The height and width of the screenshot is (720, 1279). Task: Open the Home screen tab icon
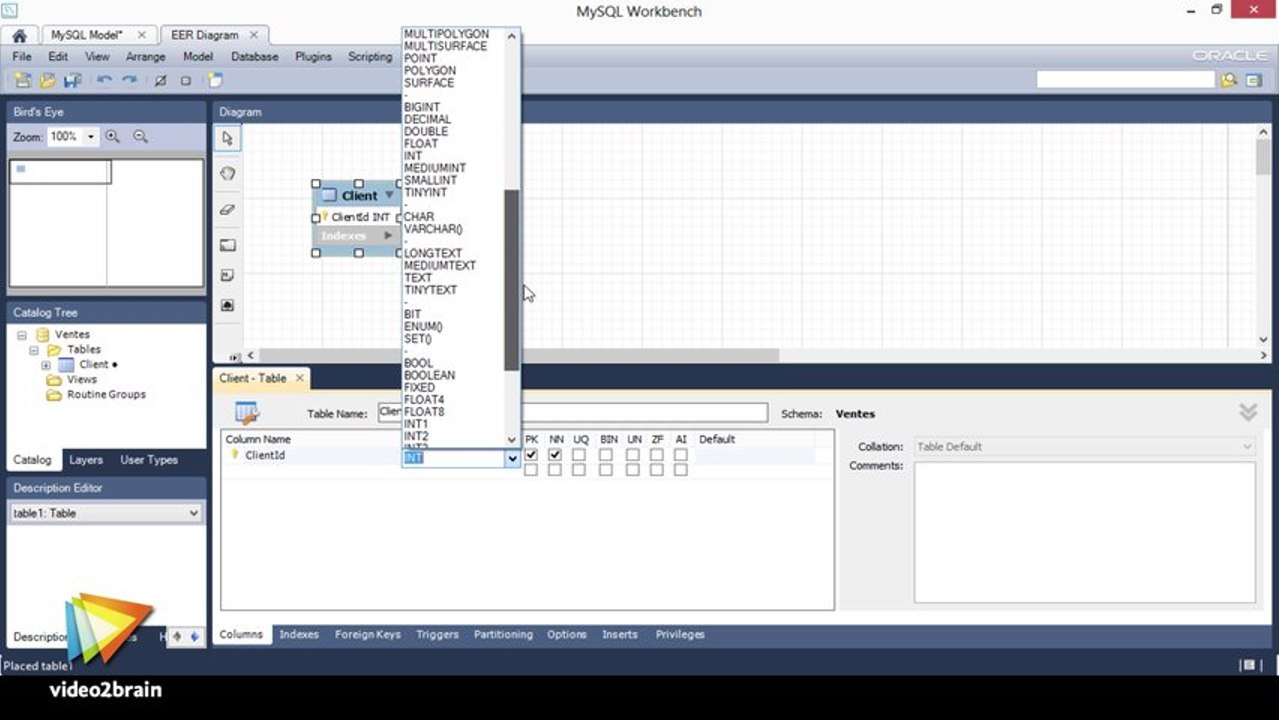[x=18, y=35]
